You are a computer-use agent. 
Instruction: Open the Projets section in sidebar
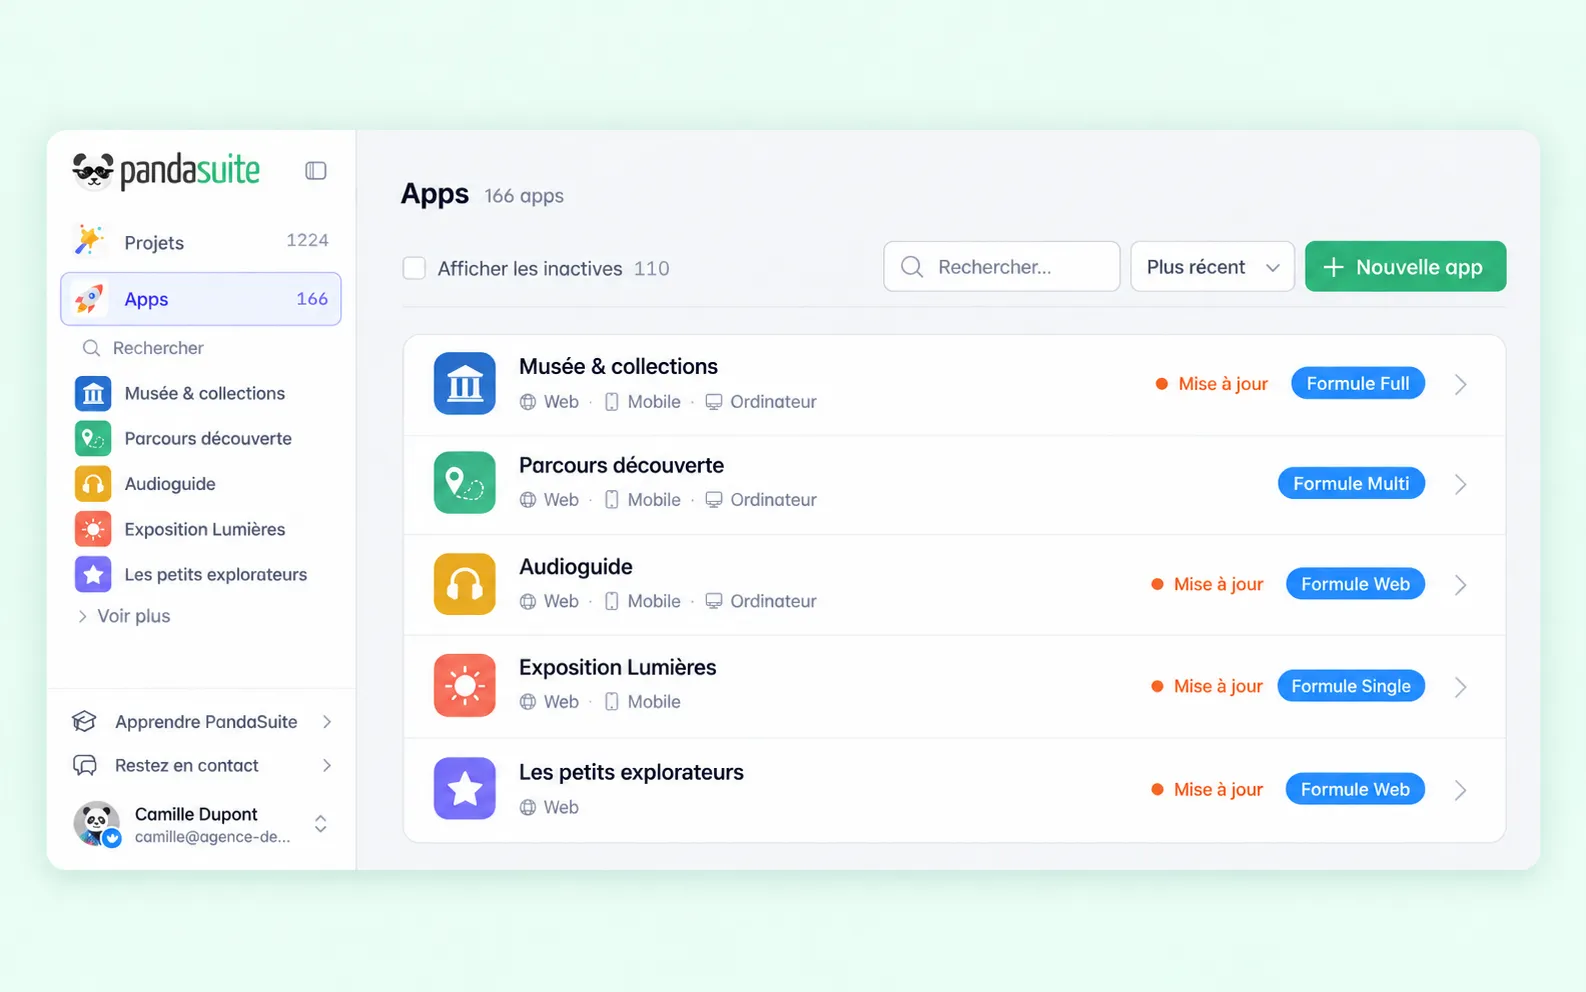click(201, 241)
